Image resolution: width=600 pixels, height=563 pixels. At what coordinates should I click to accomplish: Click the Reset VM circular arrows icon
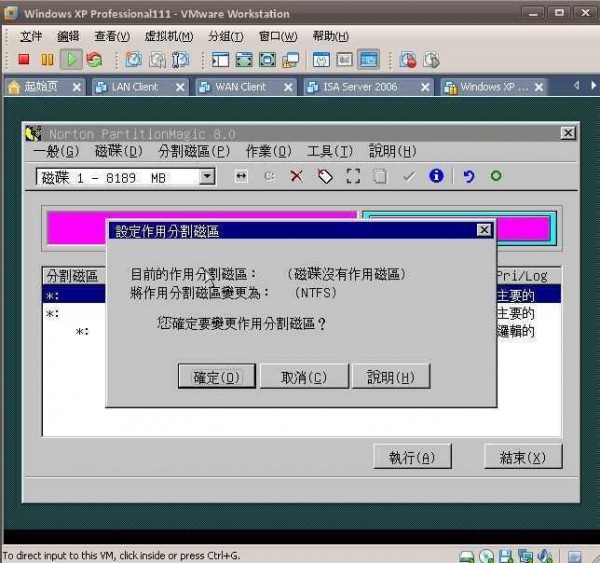tap(94, 60)
